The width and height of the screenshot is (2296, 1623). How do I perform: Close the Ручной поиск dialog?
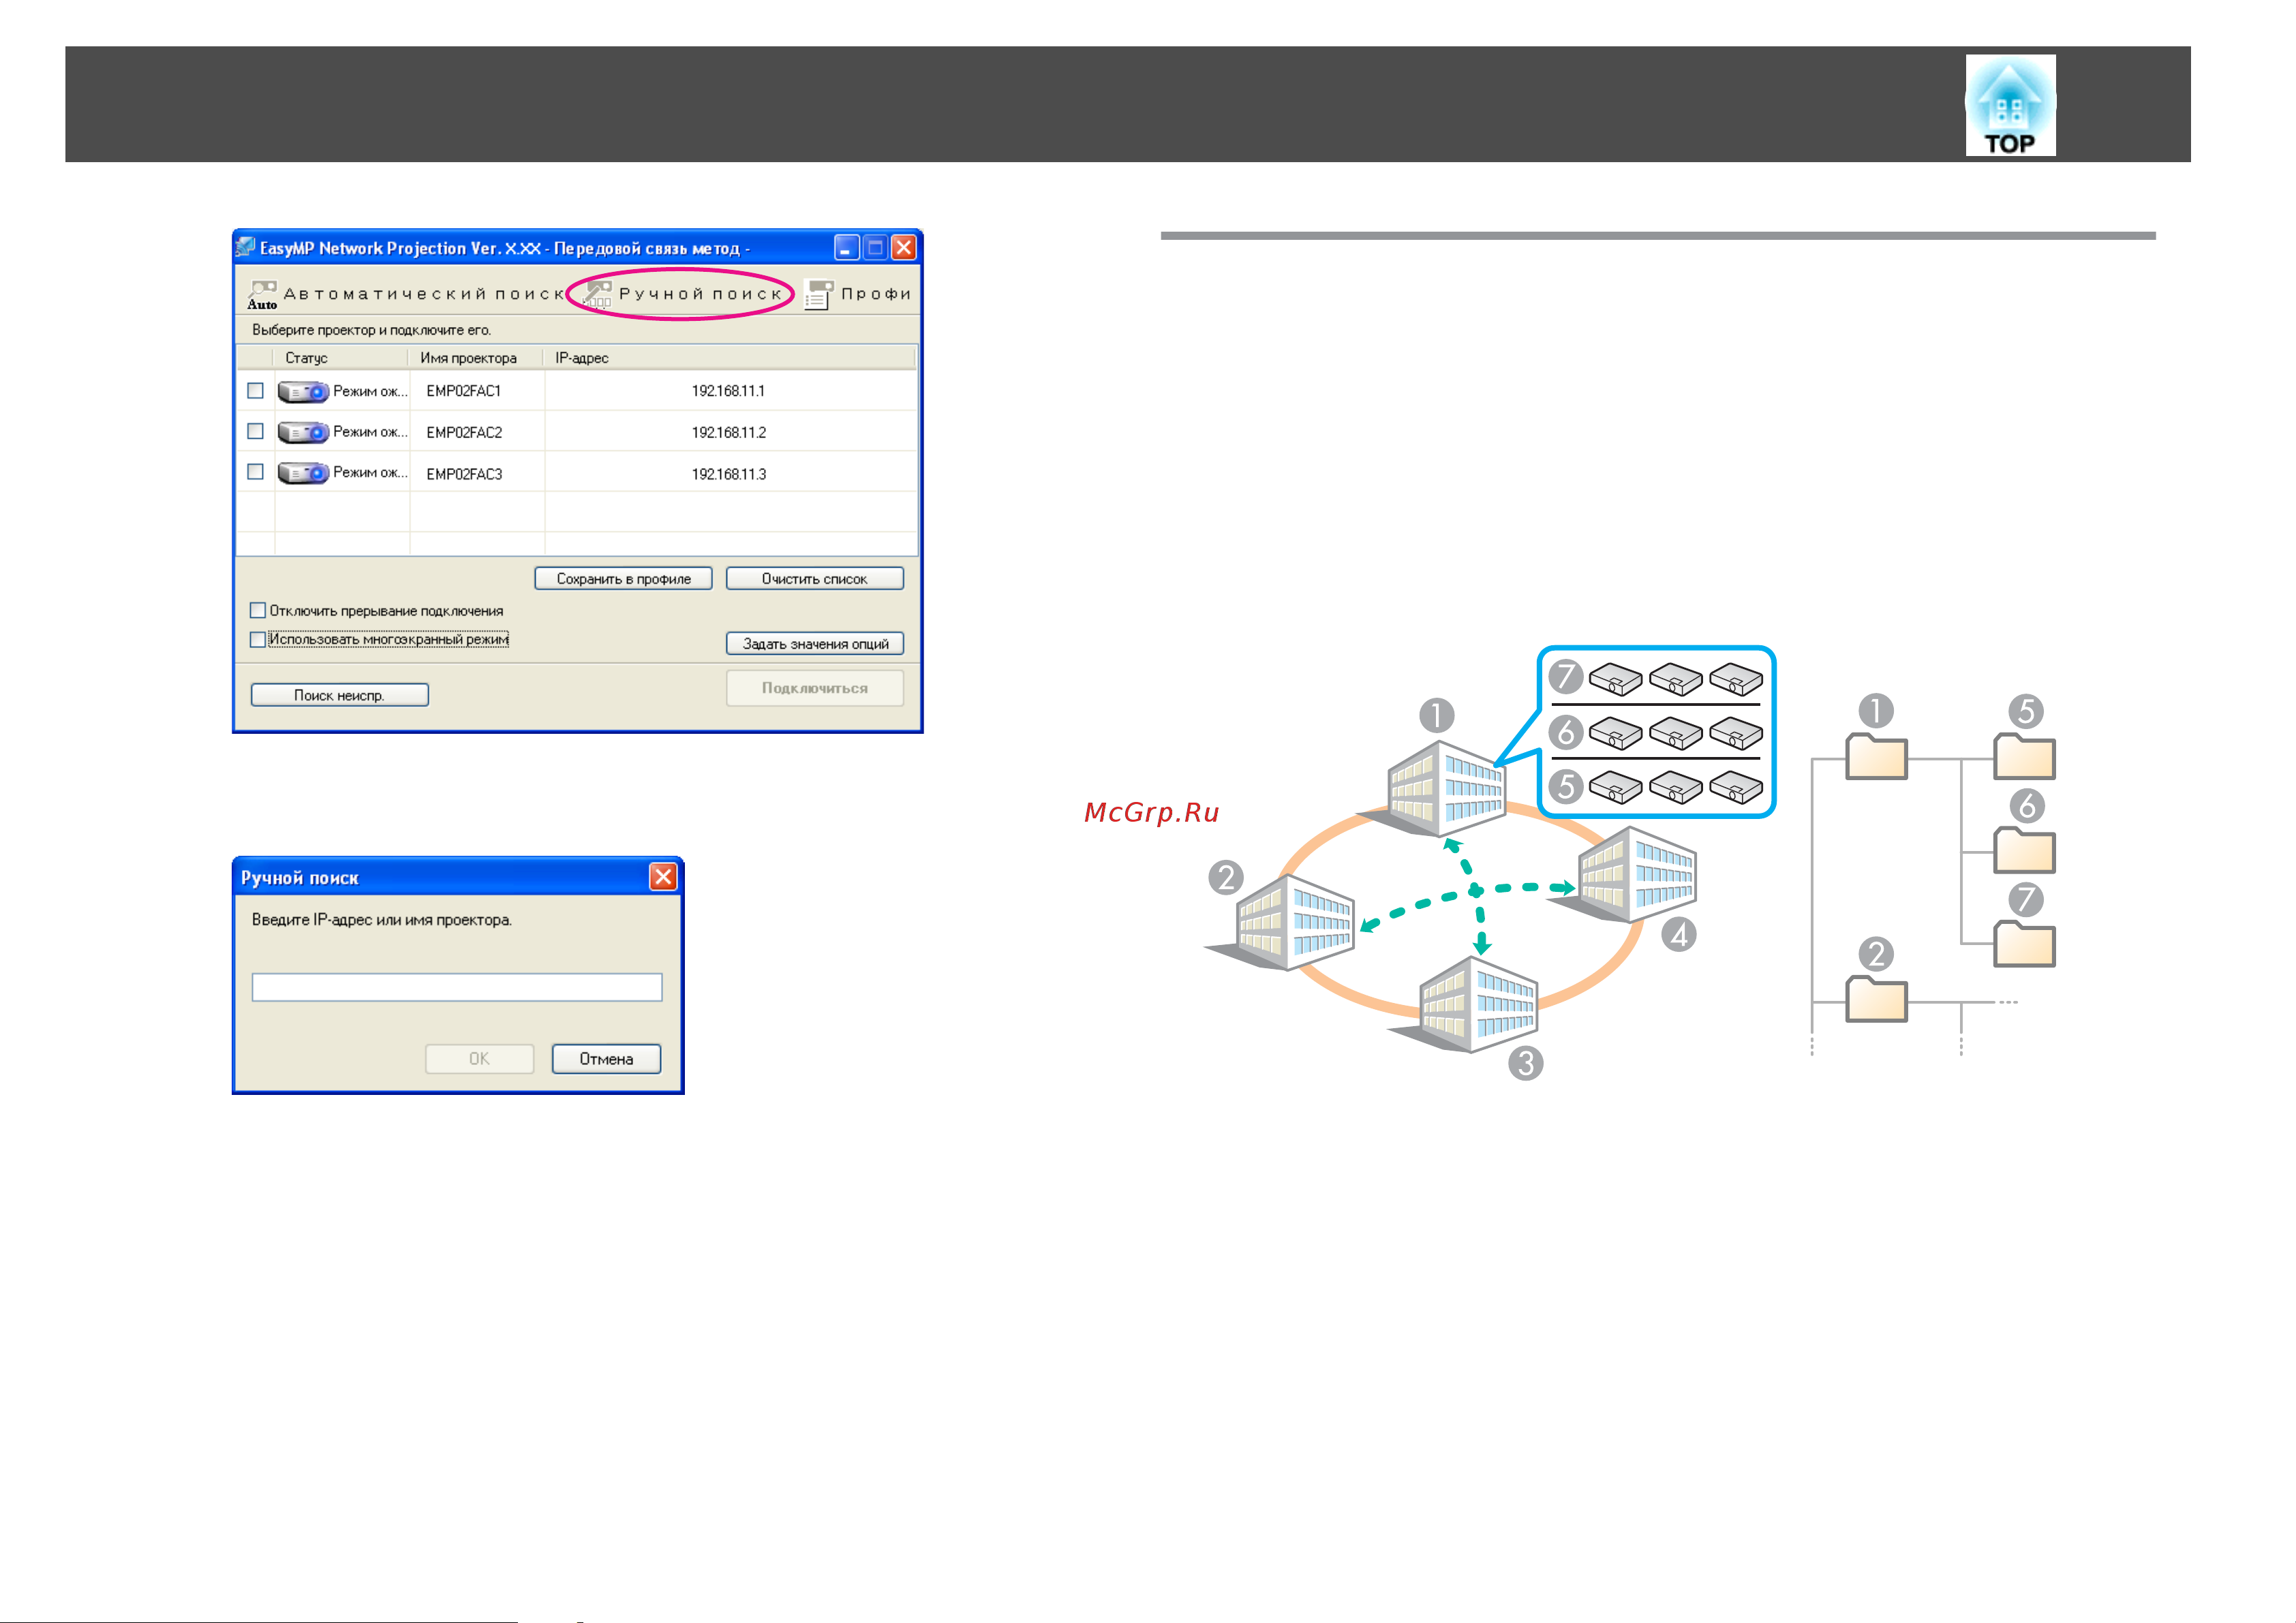click(x=663, y=877)
